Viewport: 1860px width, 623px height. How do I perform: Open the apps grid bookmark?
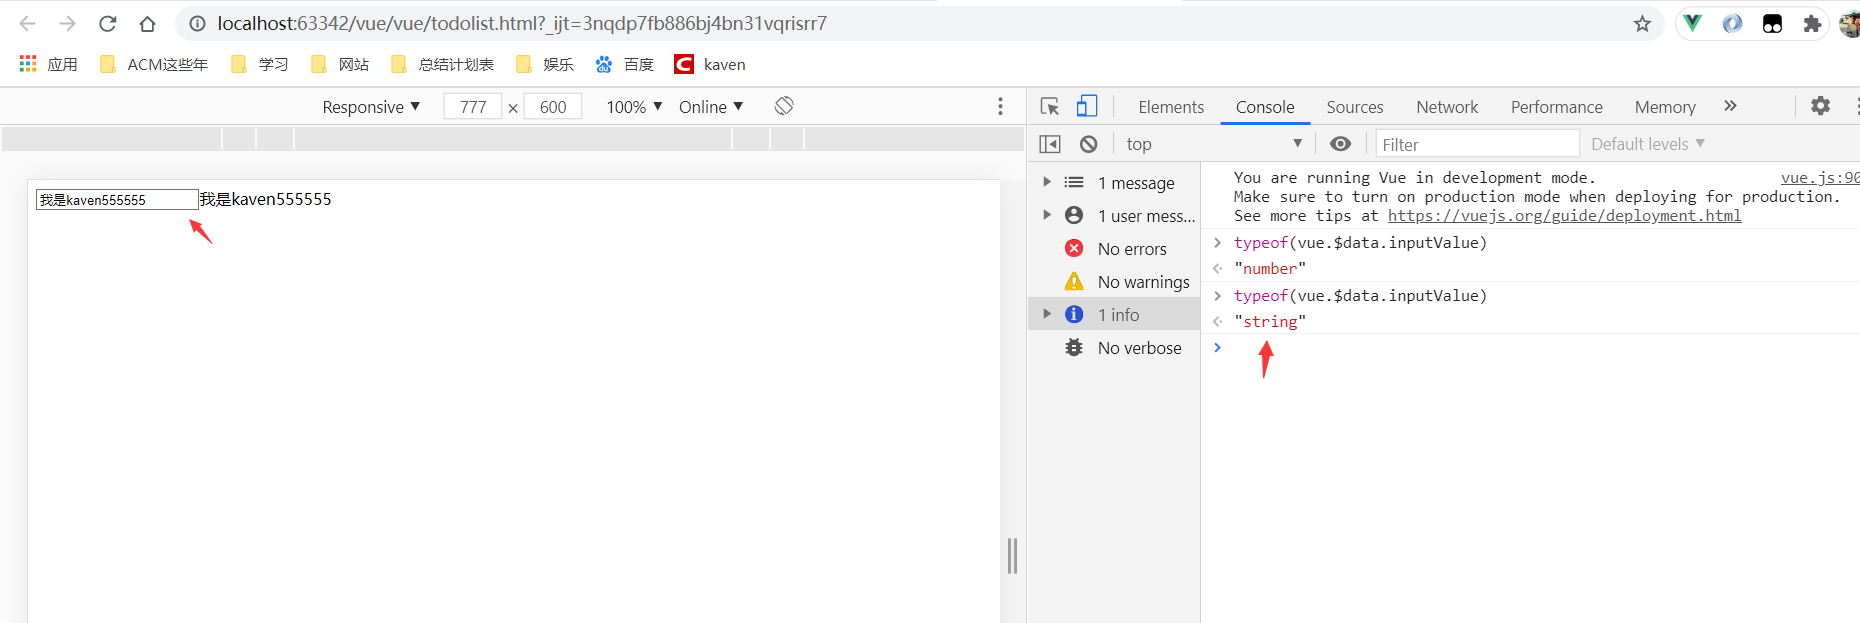48,64
